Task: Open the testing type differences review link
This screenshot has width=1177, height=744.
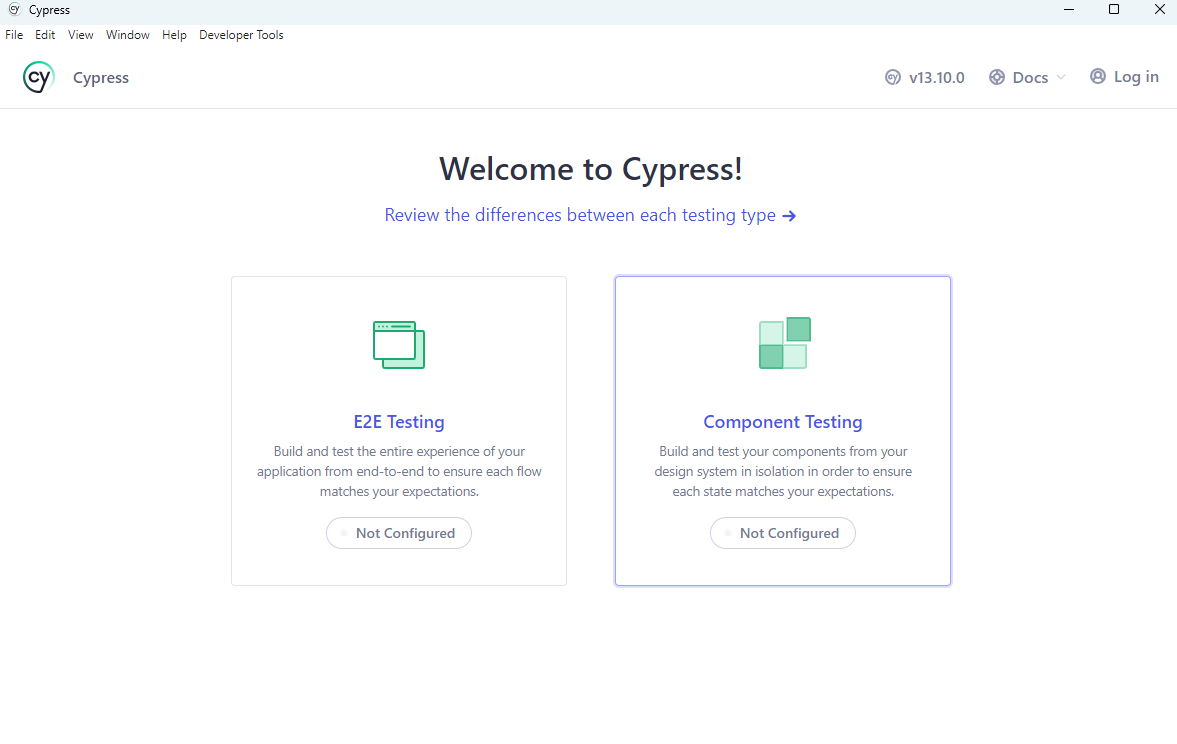Action: coord(579,215)
